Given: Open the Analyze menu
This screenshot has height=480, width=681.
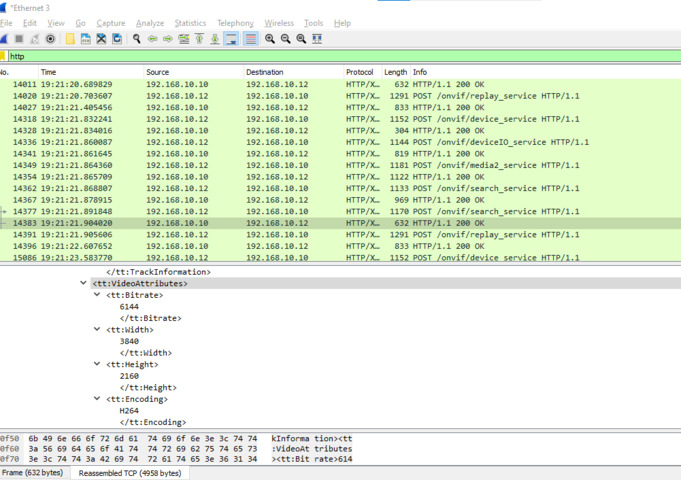Looking at the screenshot, I should click(x=150, y=23).
